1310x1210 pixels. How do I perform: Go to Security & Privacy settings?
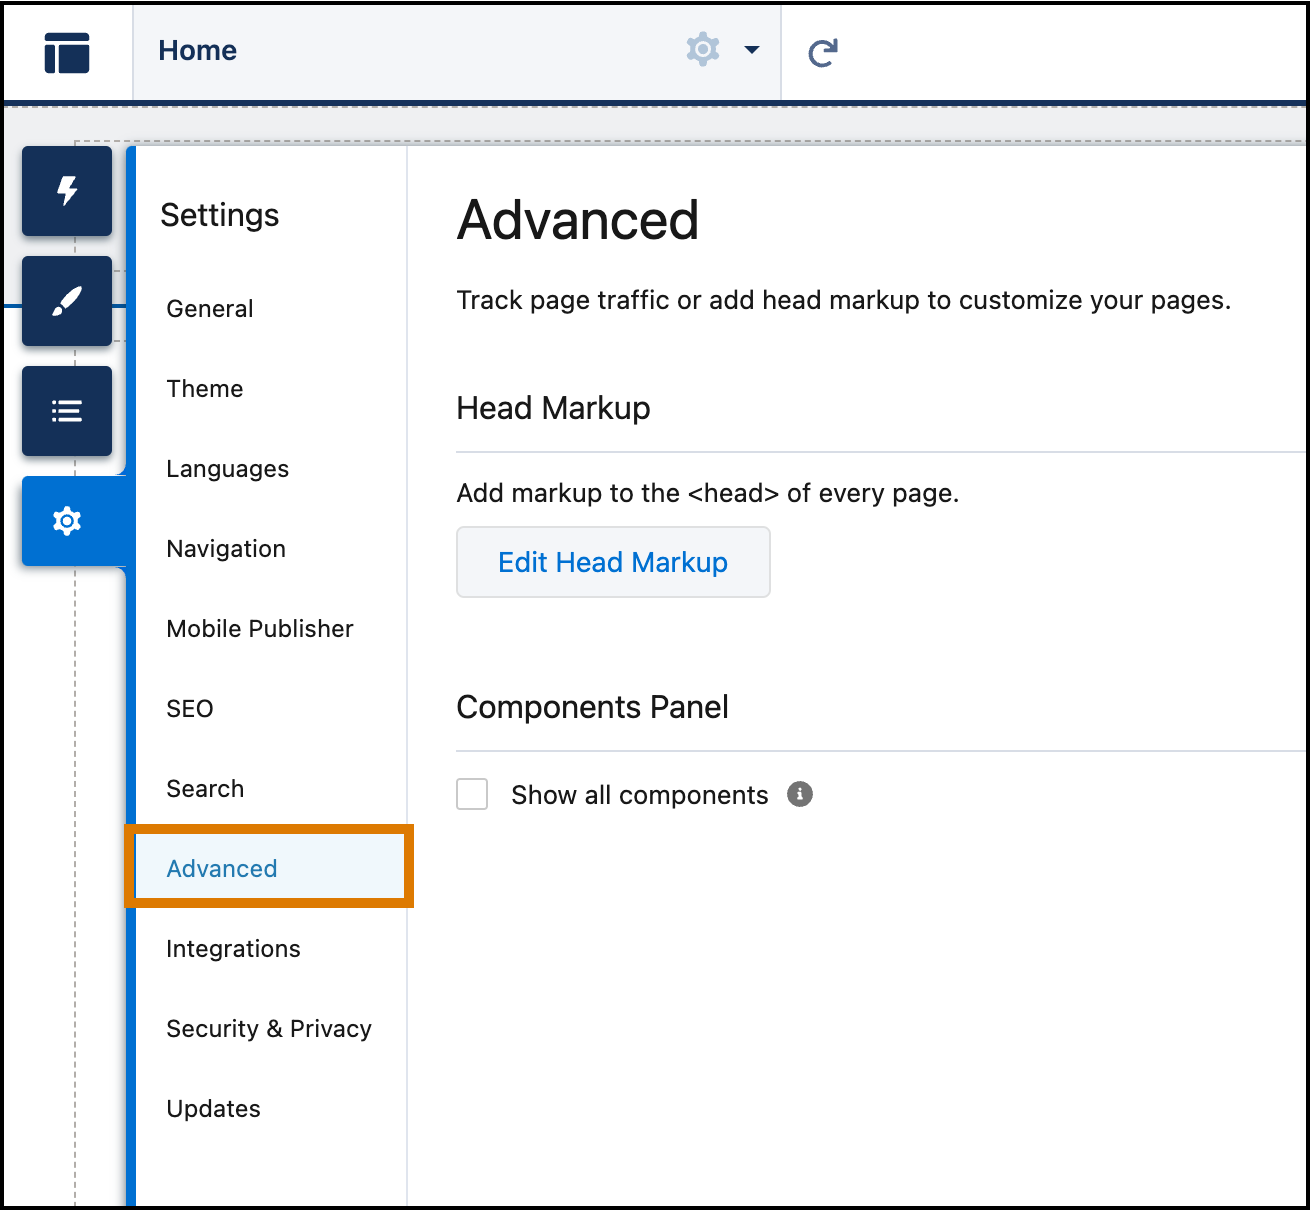point(269,1028)
